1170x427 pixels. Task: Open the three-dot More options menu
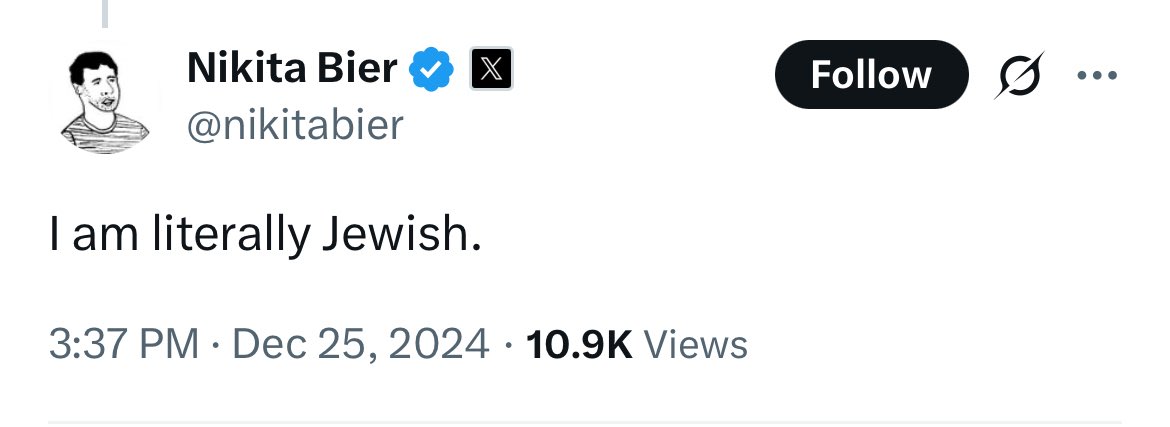[x=1098, y=75]
